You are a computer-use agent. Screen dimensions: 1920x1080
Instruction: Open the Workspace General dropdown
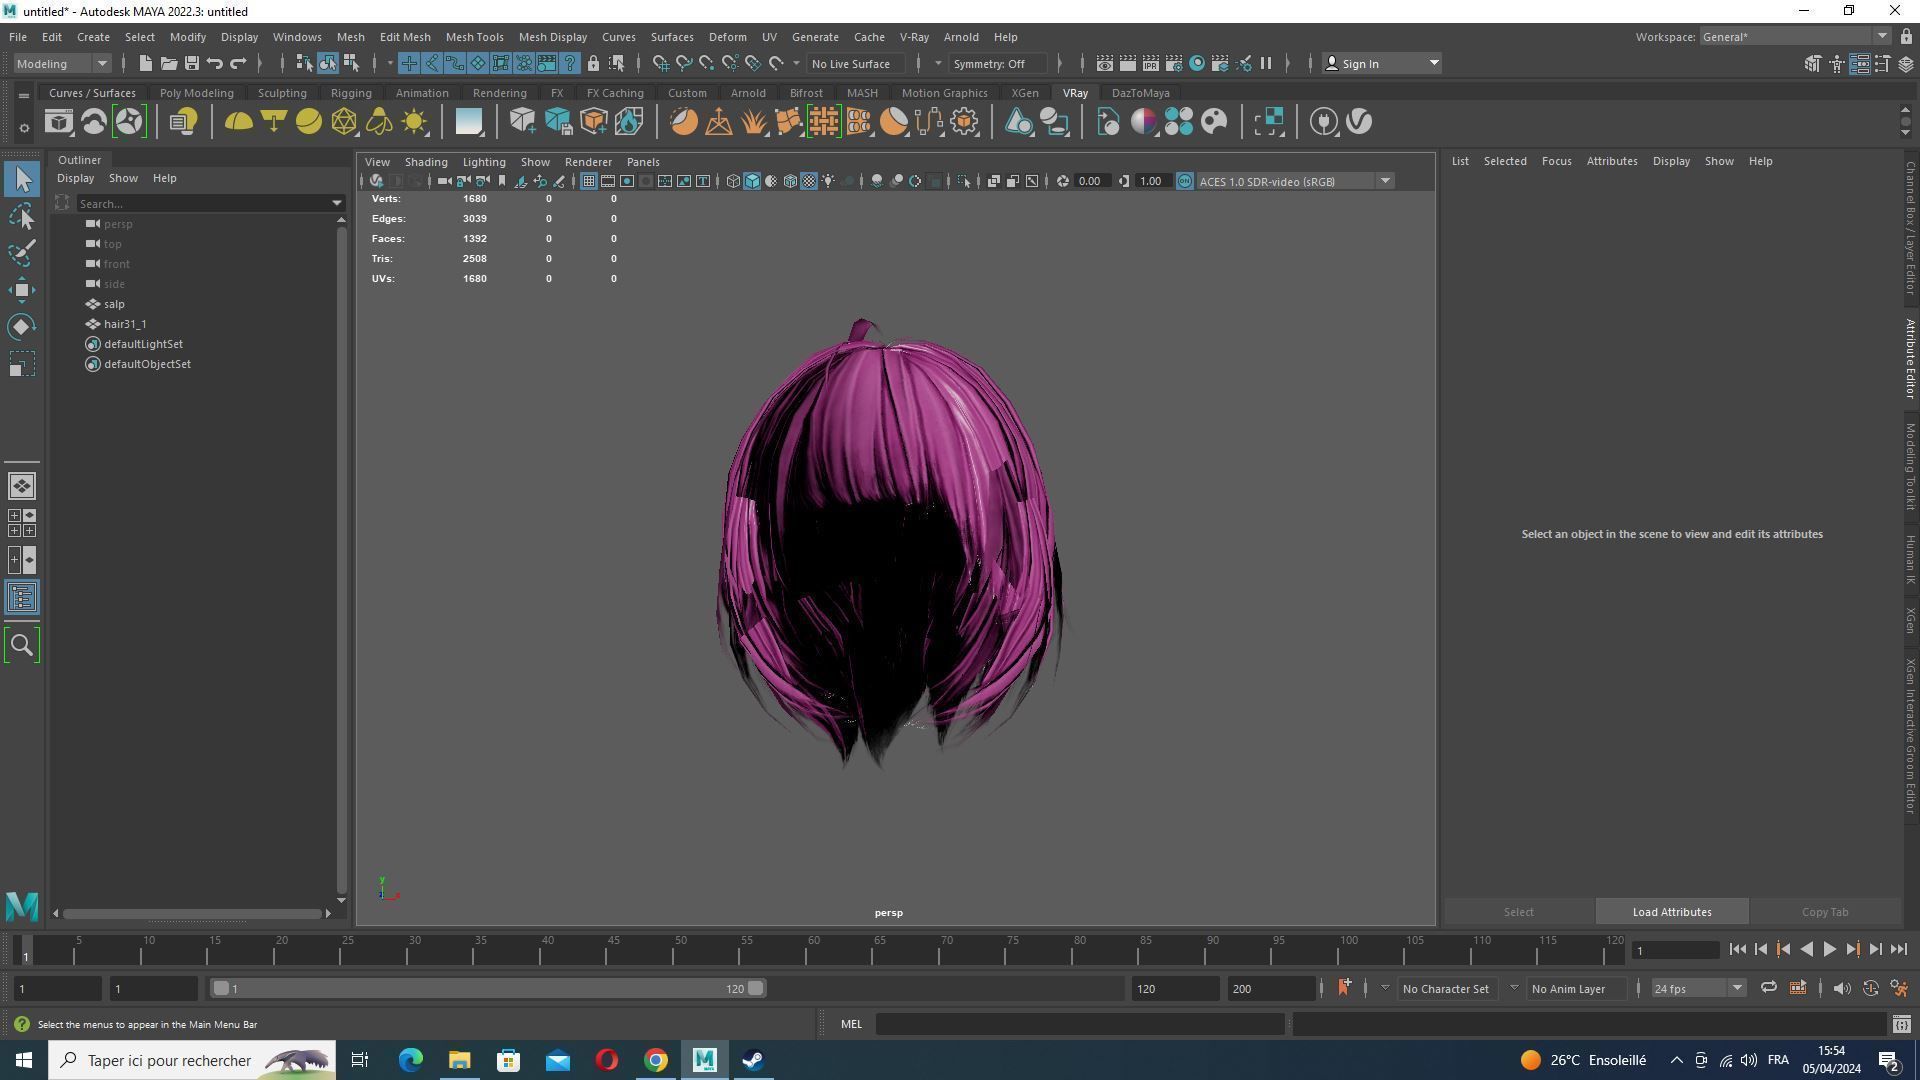(x=1795, y=37)
